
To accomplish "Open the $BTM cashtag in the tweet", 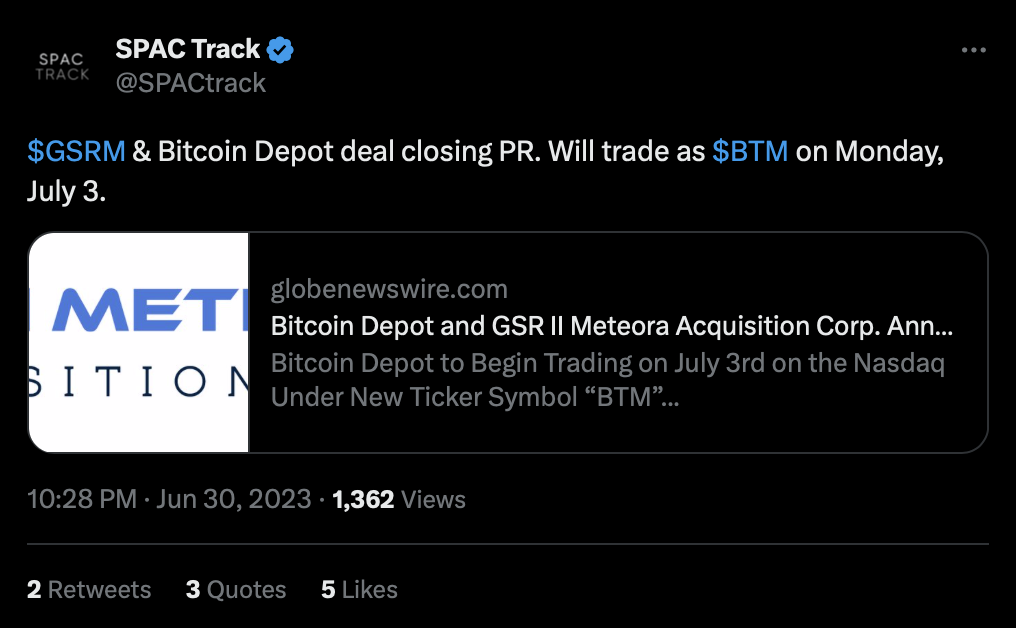I will click(750, 151).
